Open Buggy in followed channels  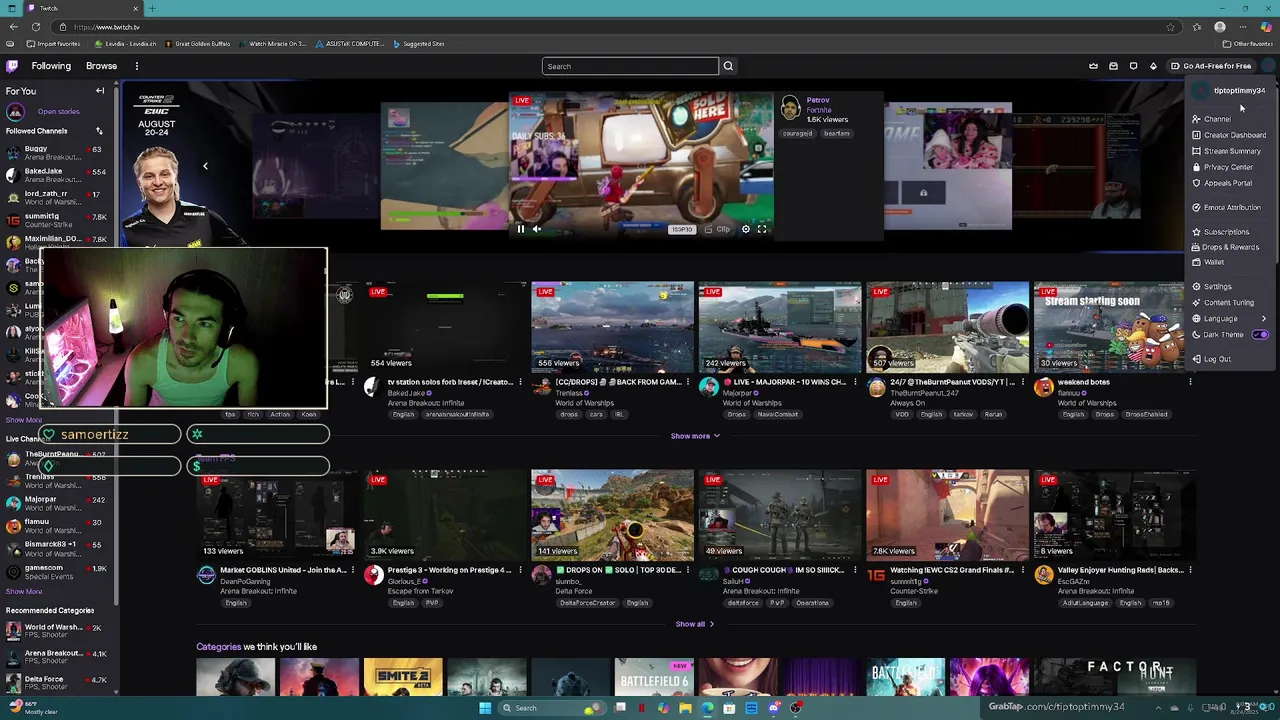57,153
